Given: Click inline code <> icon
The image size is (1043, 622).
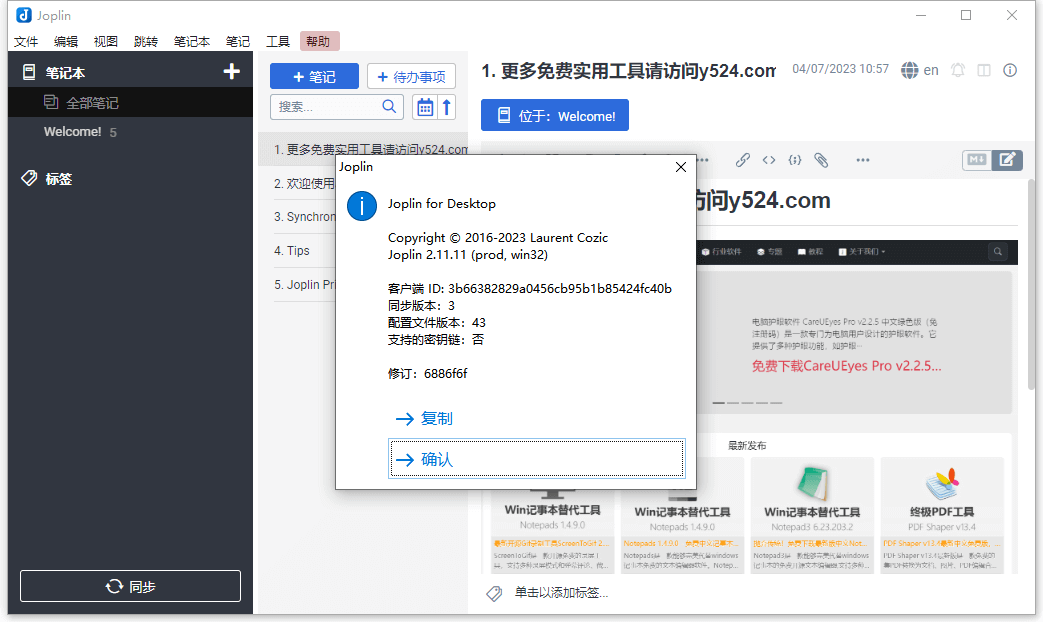Looking at the screenshot, I should pyautogui.click(x=769, y=160).
